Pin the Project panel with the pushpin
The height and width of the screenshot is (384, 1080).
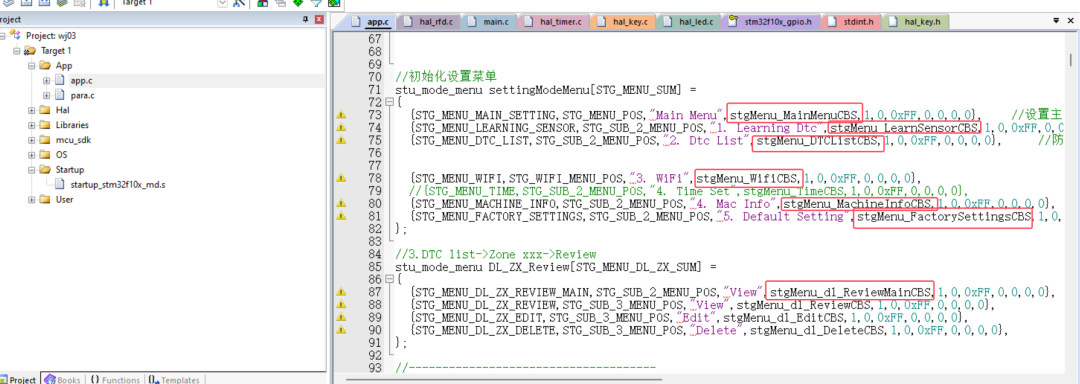coord(306,20)
